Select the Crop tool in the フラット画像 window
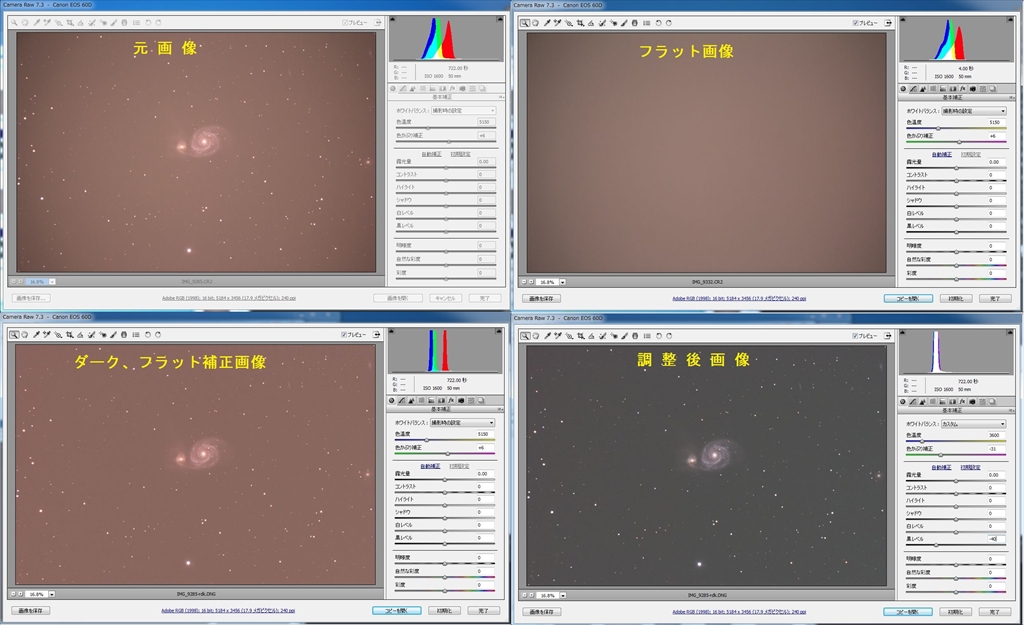Screen dimensions: 1024x625 point(580,23)
